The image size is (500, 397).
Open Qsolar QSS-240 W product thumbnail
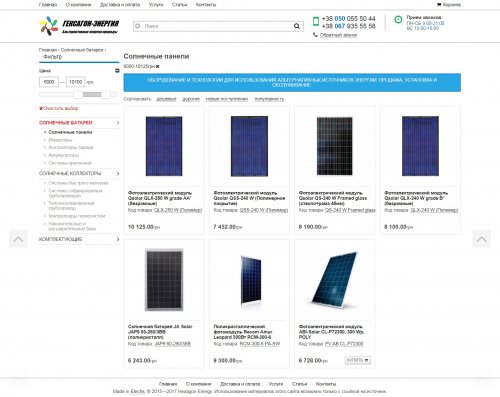pos(249,146)
